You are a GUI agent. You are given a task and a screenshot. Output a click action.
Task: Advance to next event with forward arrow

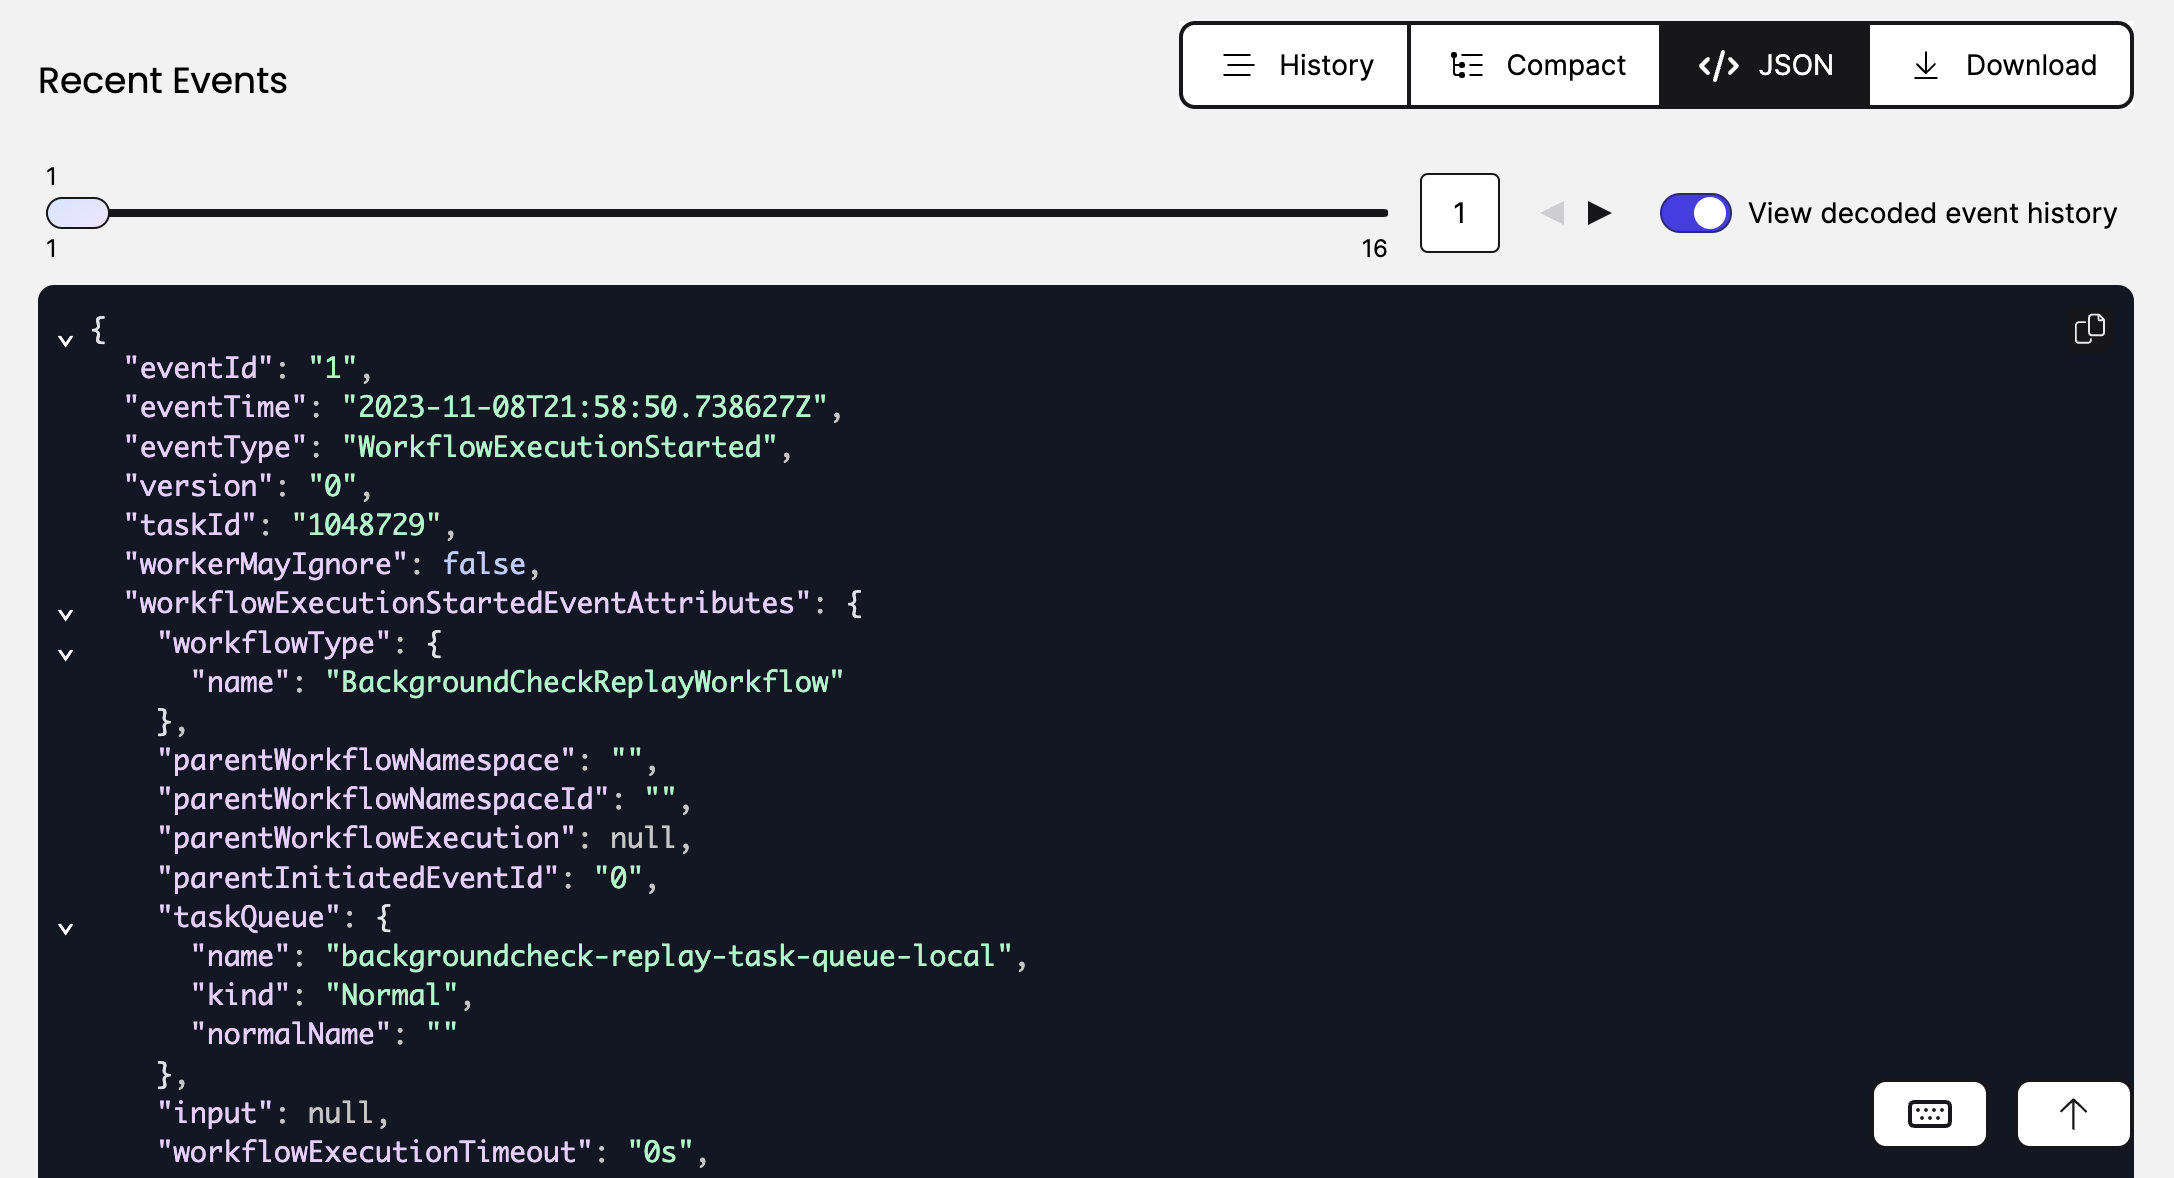pyautogui.click(x=1600, y=213)
